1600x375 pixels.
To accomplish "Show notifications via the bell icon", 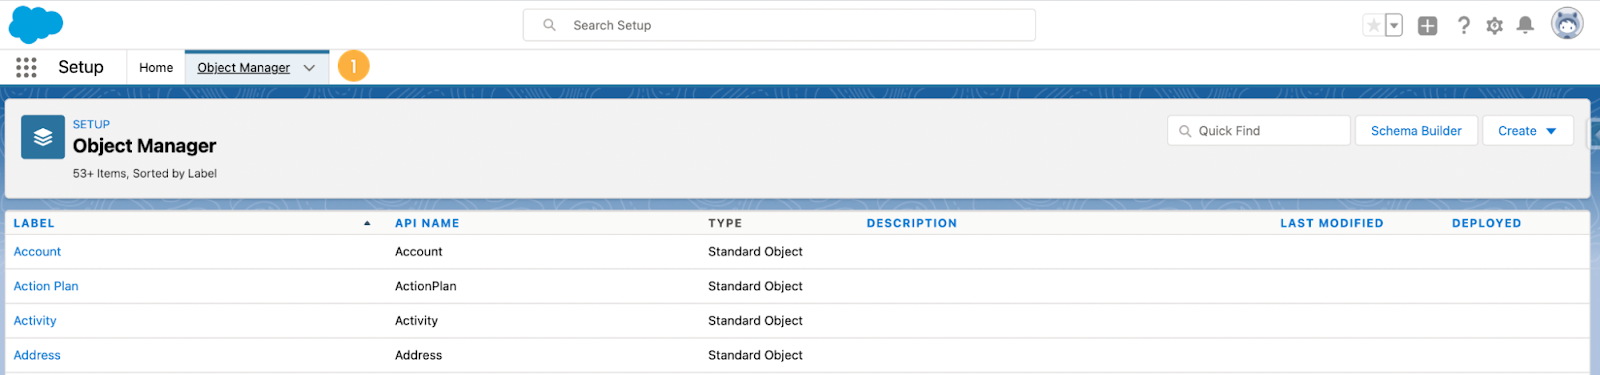I will (x=1525, y=26).
